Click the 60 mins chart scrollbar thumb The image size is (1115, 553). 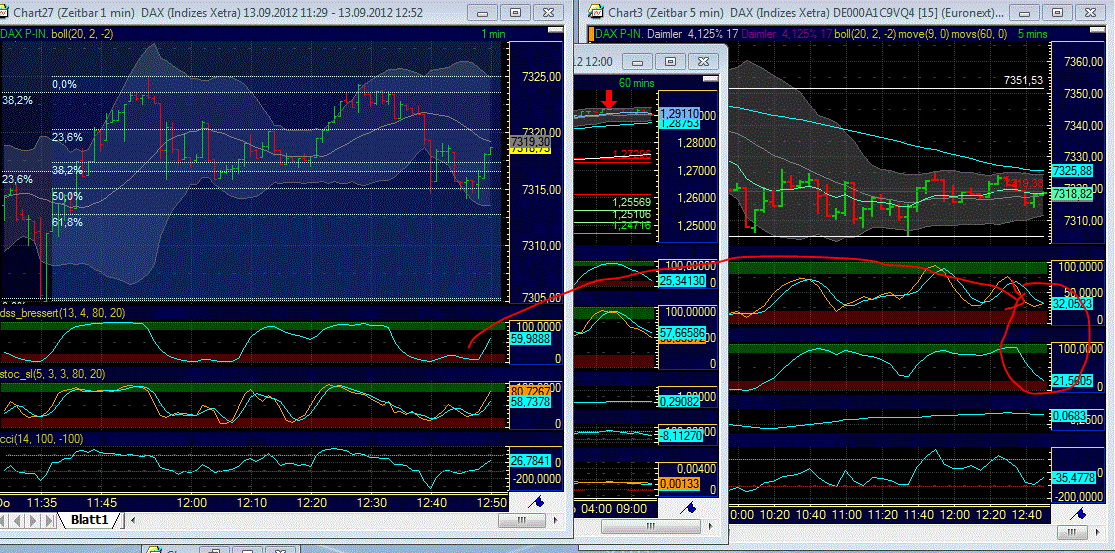[x=651, y=527]
